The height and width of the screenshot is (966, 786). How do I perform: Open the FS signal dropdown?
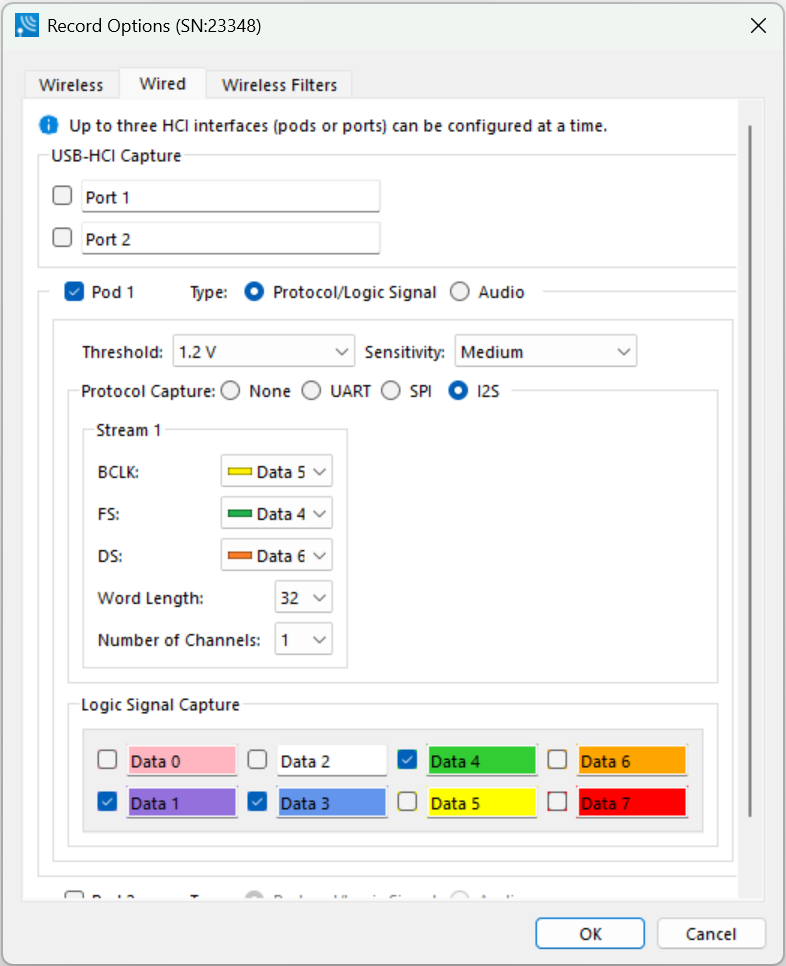[x=277, y=513]
